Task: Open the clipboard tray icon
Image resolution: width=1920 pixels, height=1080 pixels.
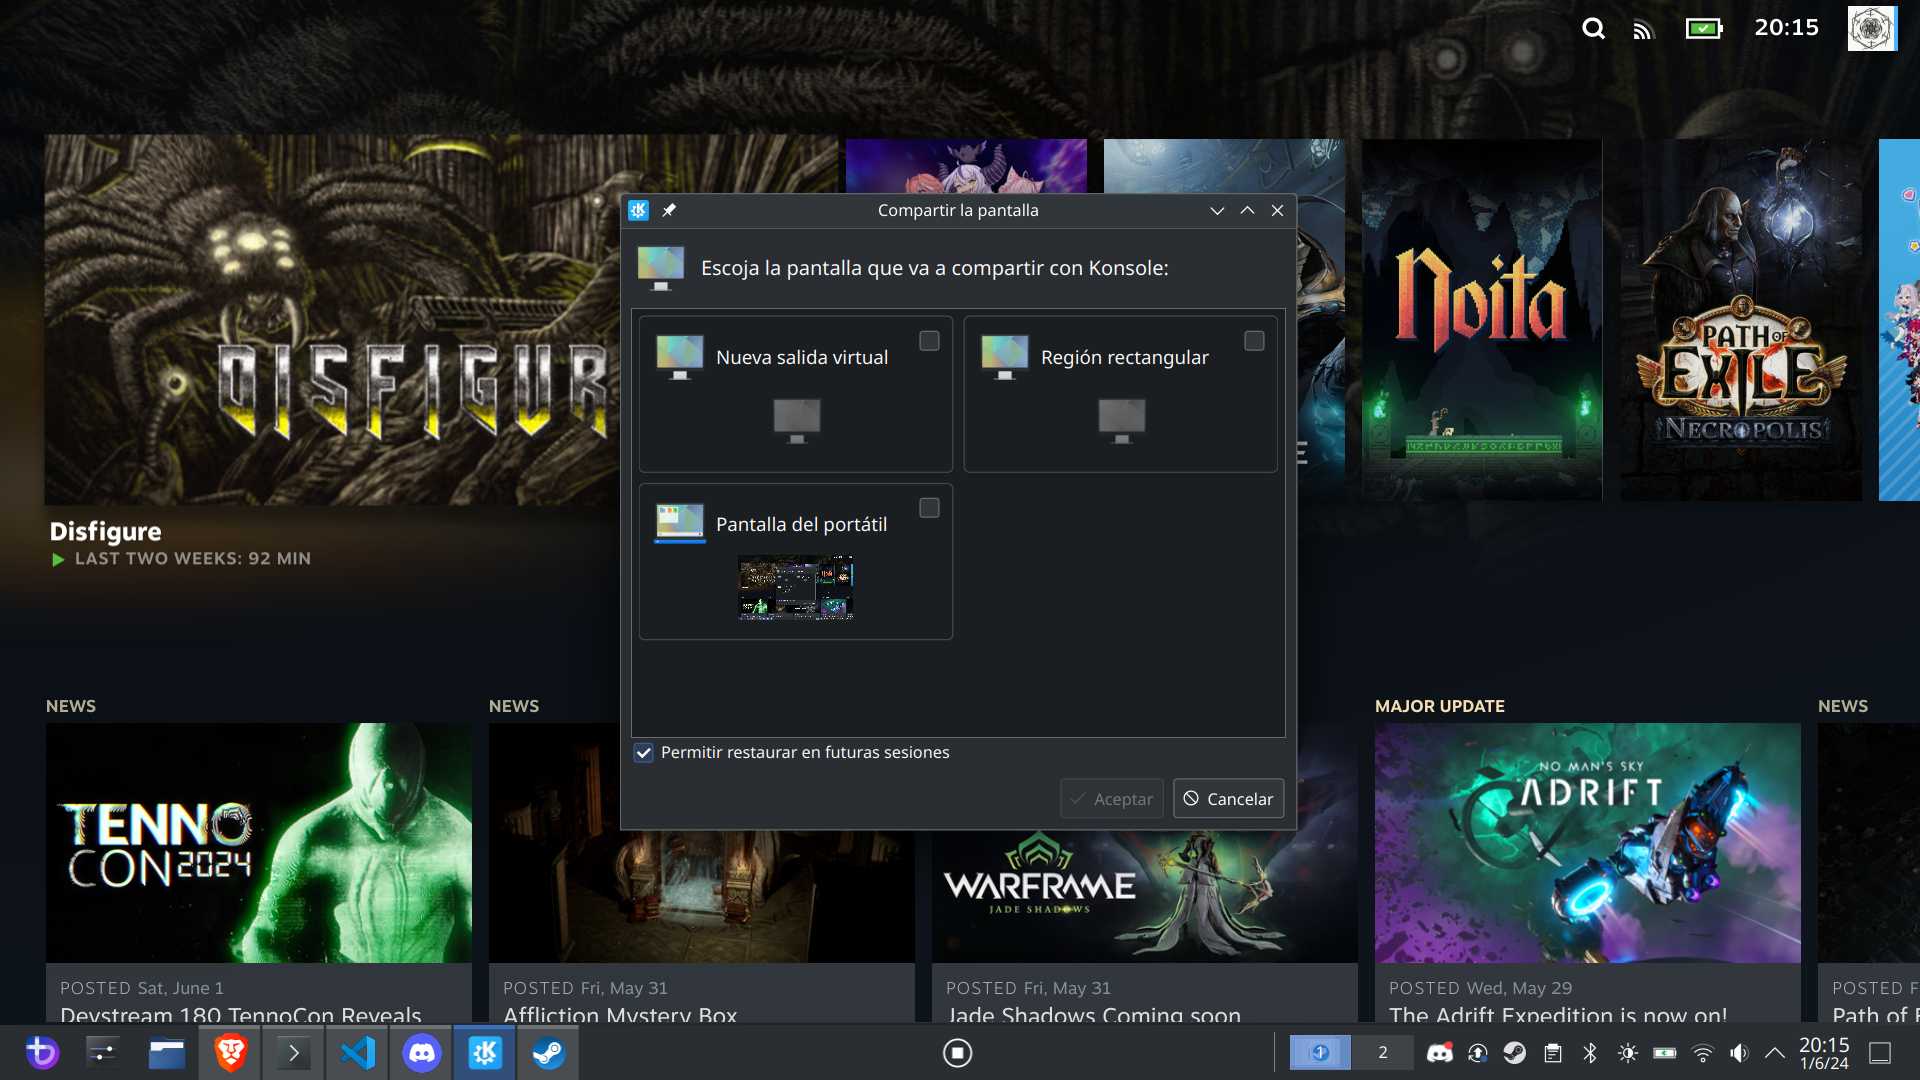Action: 1552,1053
